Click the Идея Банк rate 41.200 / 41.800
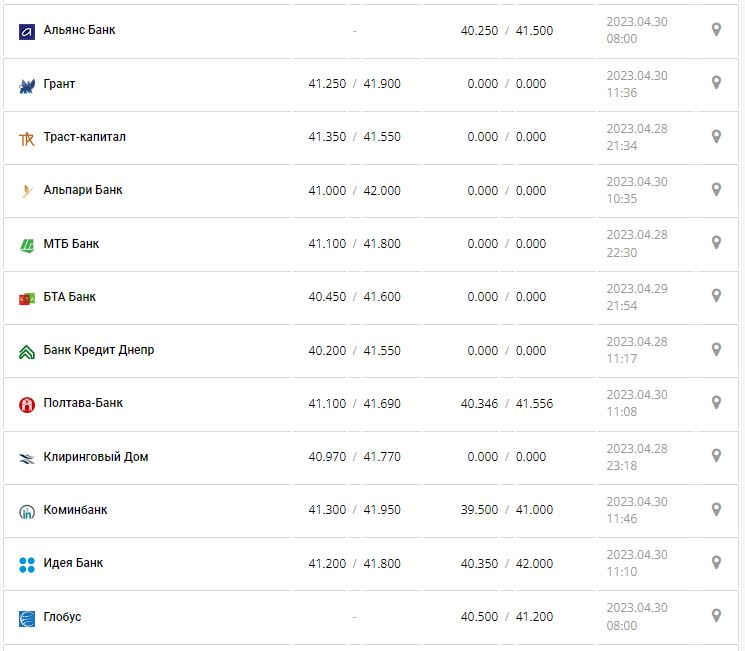The height and width of the screenshot is (651, 745). coord(354,563)
